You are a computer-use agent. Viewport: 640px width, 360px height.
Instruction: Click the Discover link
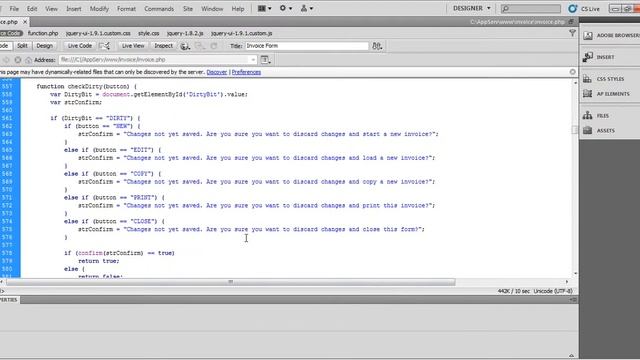(x=217, y=72)
